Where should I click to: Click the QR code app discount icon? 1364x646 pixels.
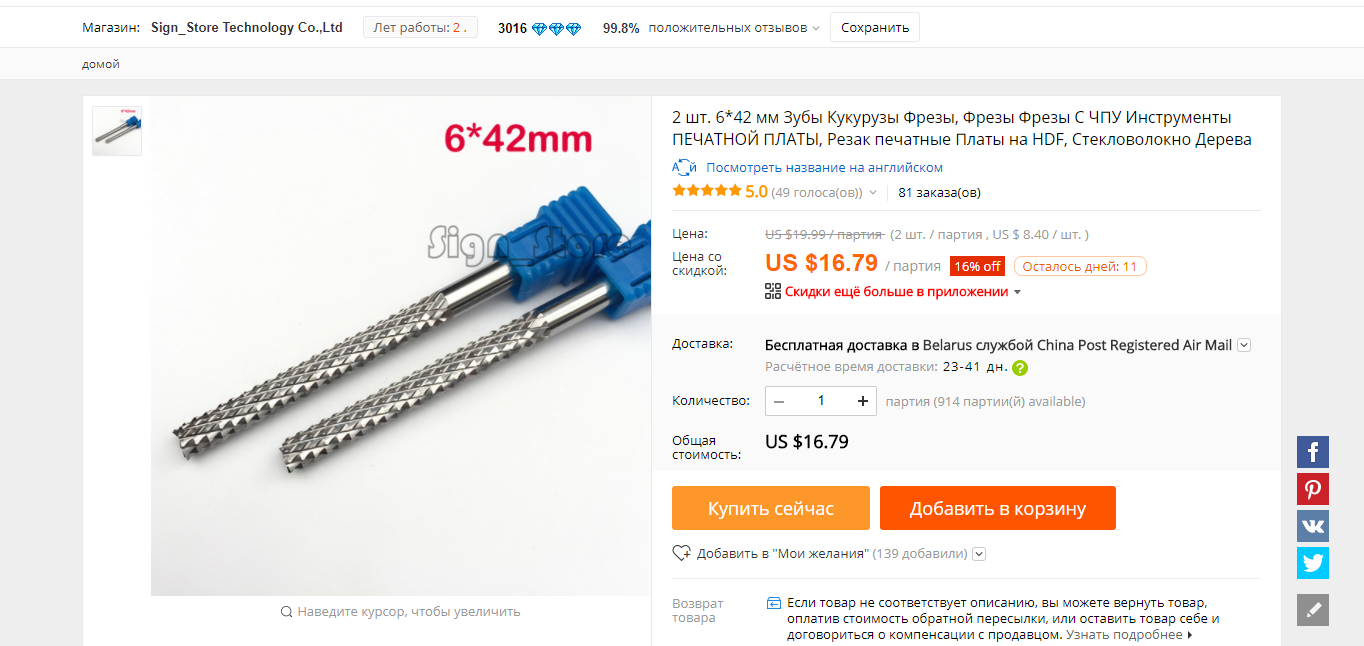pyautogui.click(x=773, y=291)
